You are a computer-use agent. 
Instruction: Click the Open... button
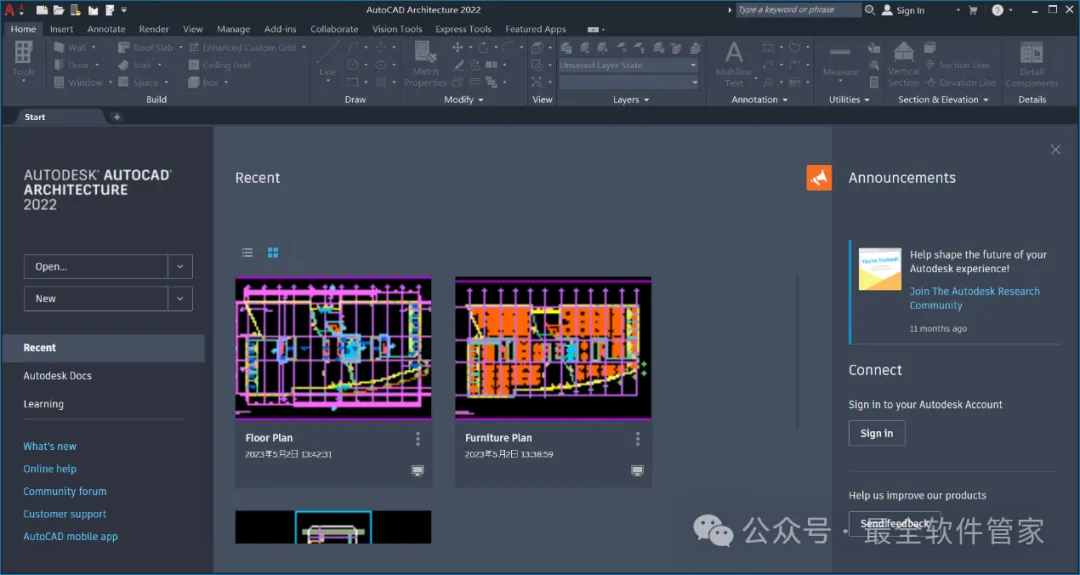click(x=96, y=266)
